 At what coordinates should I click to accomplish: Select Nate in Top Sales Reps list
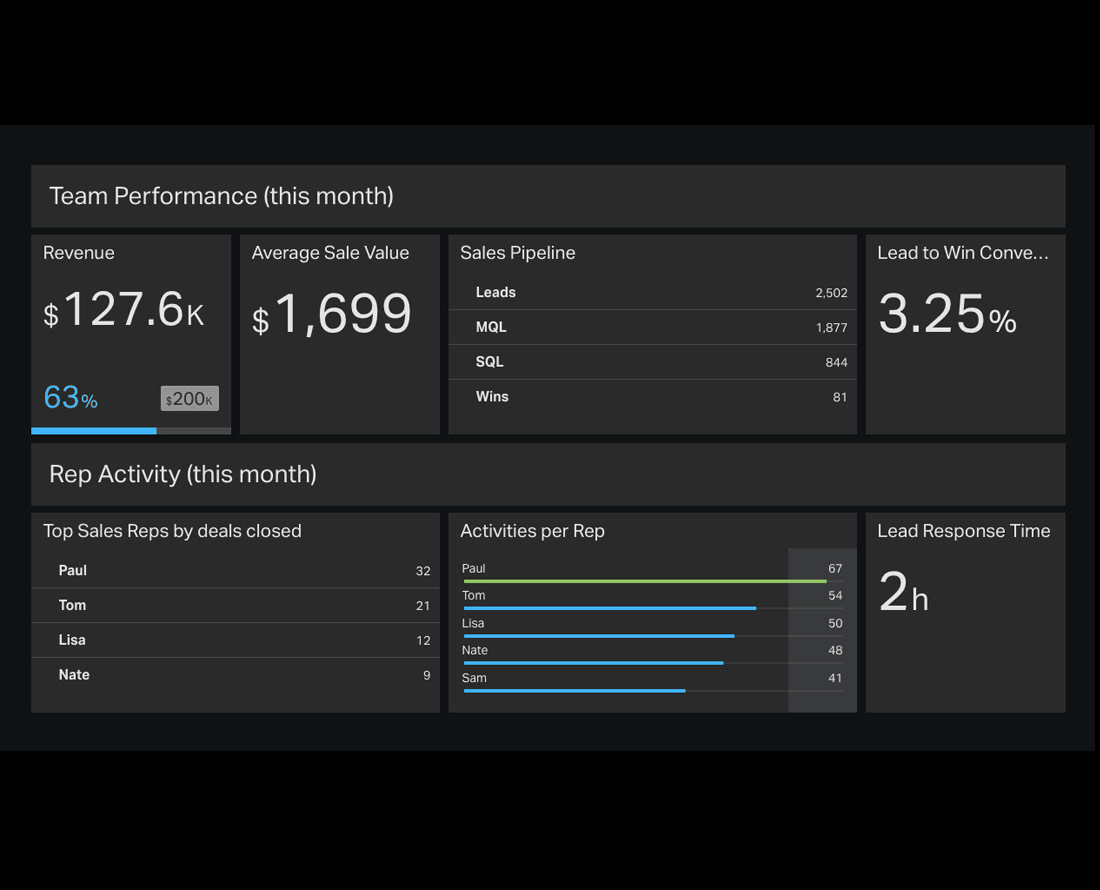(x=235, y=675)
